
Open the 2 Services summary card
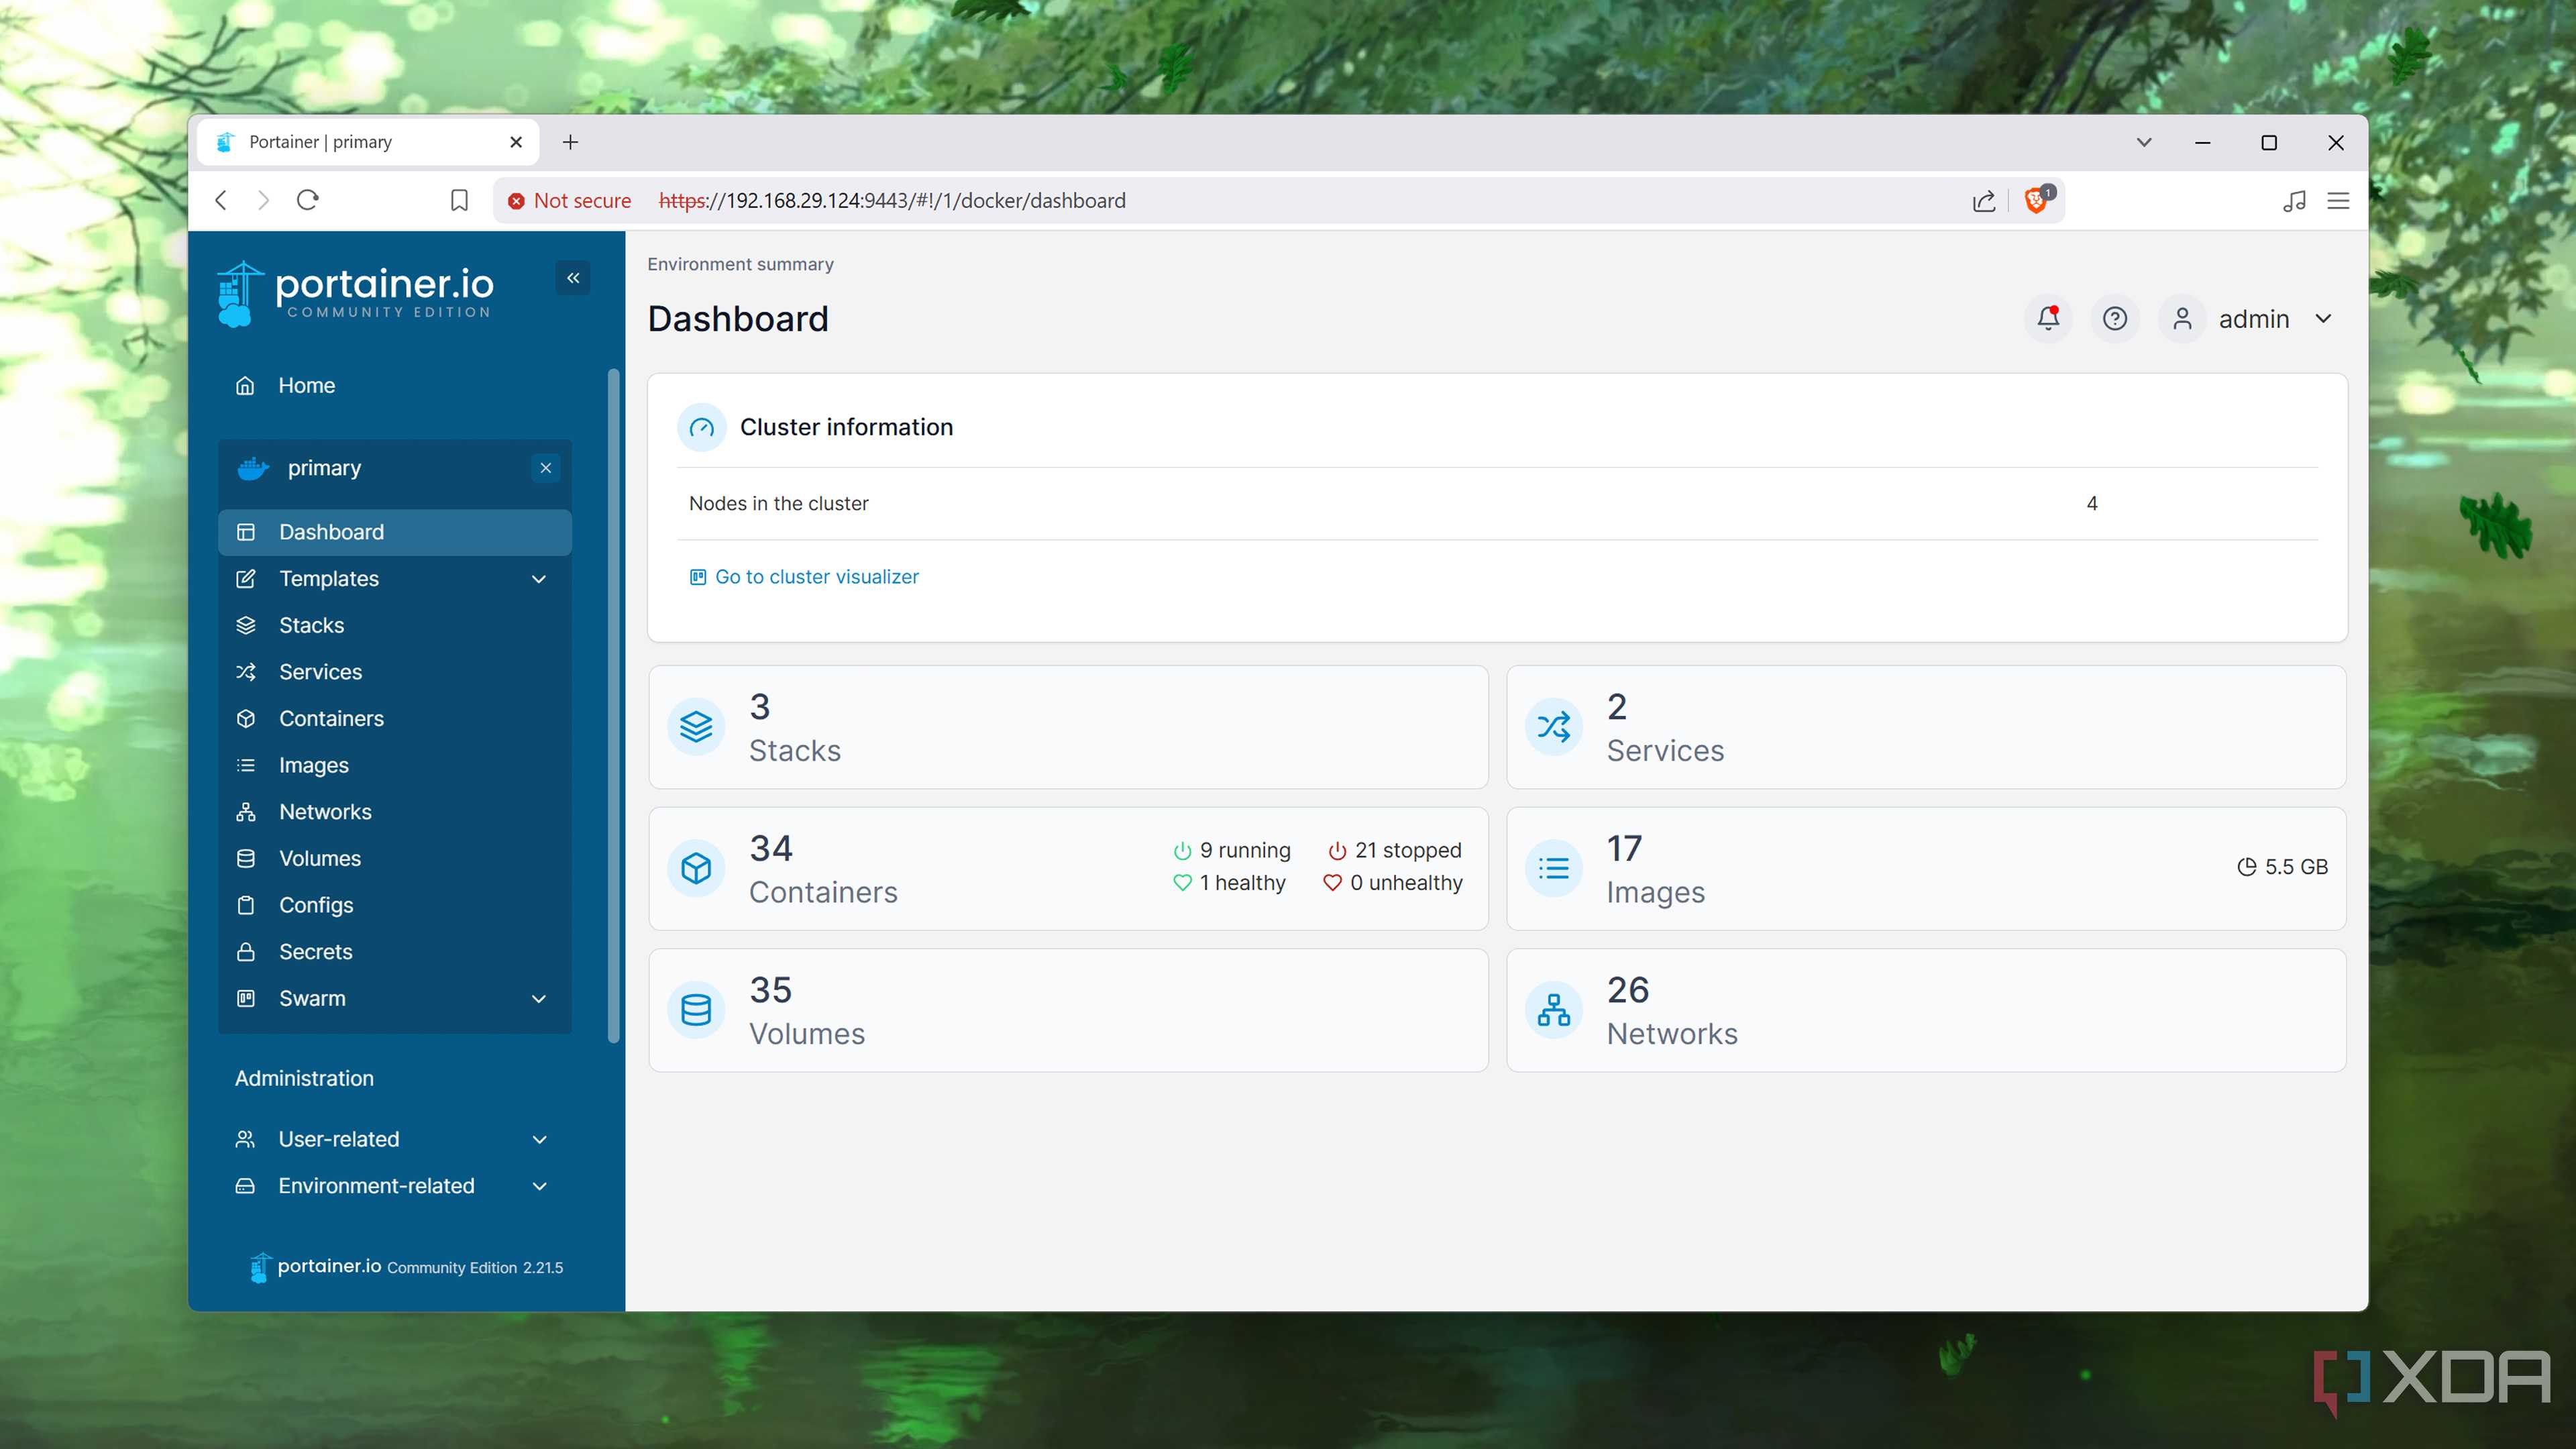[x=1926, y=727]
